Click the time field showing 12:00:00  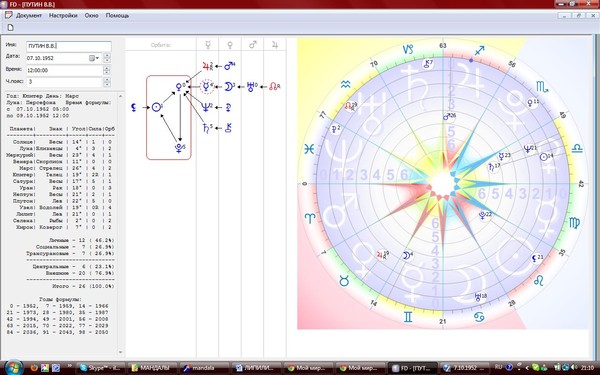tap(64, 70)
